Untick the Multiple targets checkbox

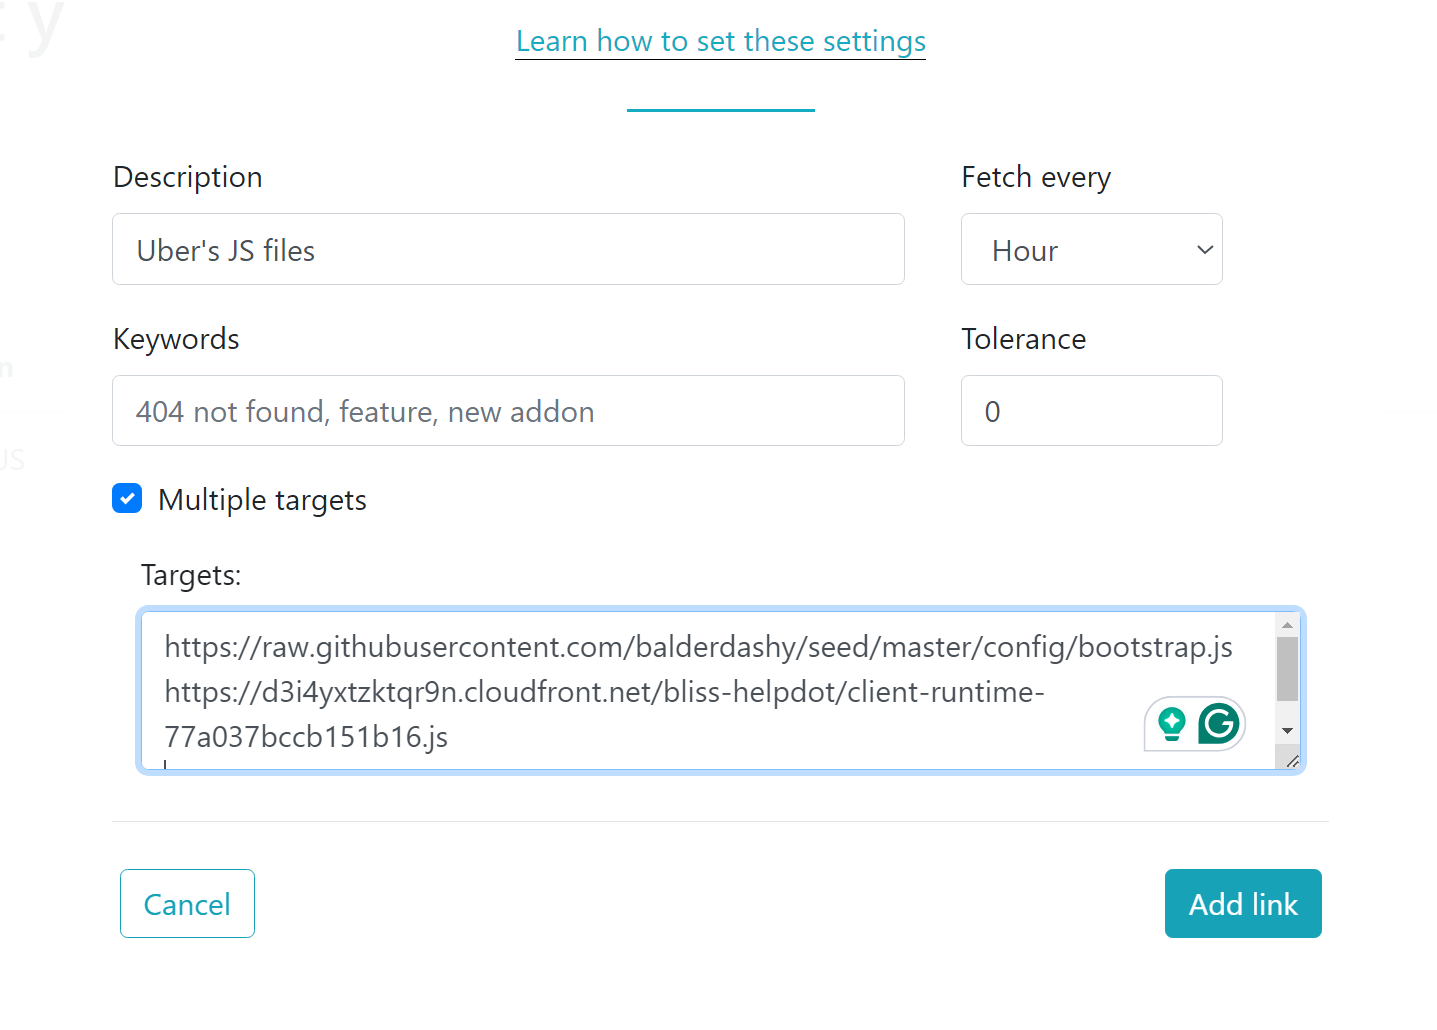click(127, 498)
